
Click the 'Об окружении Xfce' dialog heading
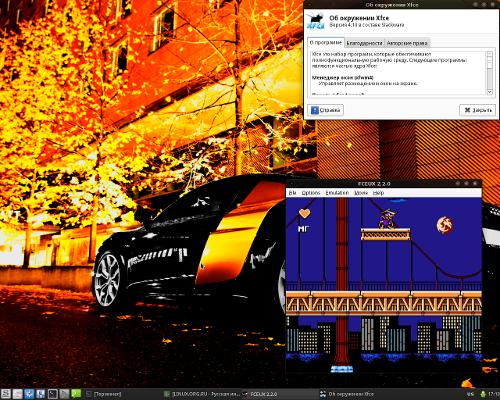coord(359,18)
